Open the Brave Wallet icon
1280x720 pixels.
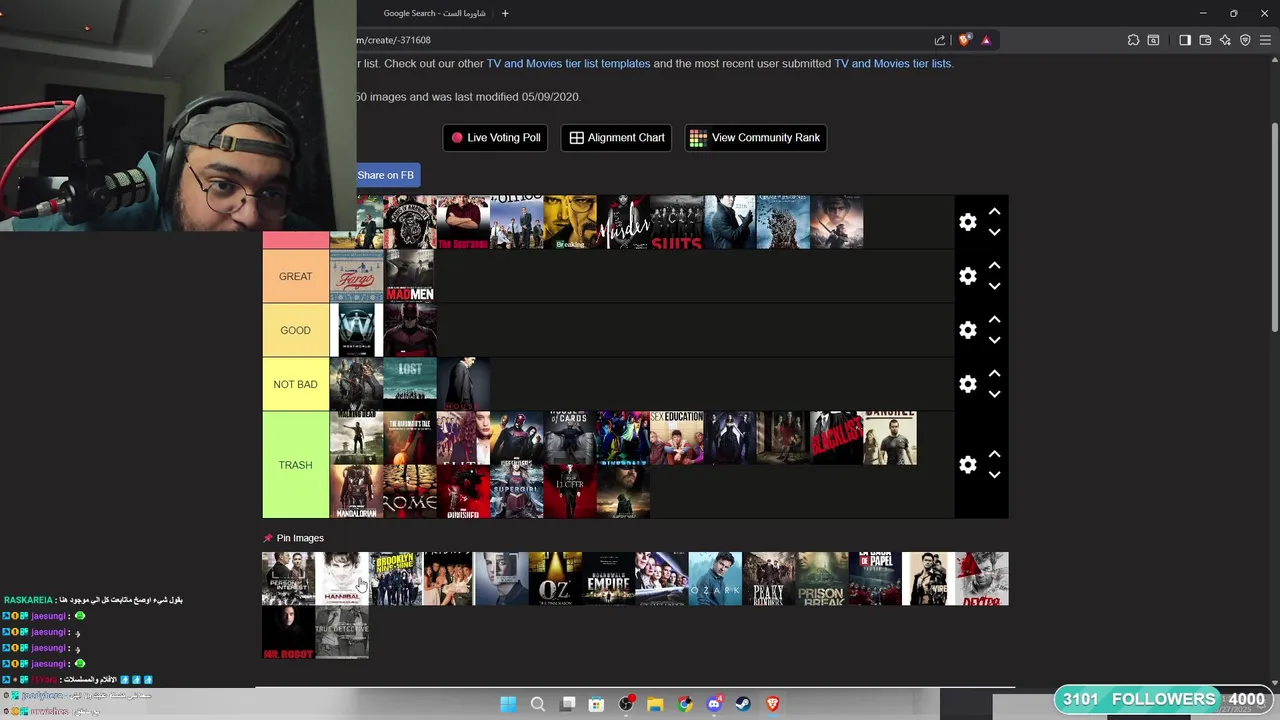pyautogui.click(x=1205, y=40)
